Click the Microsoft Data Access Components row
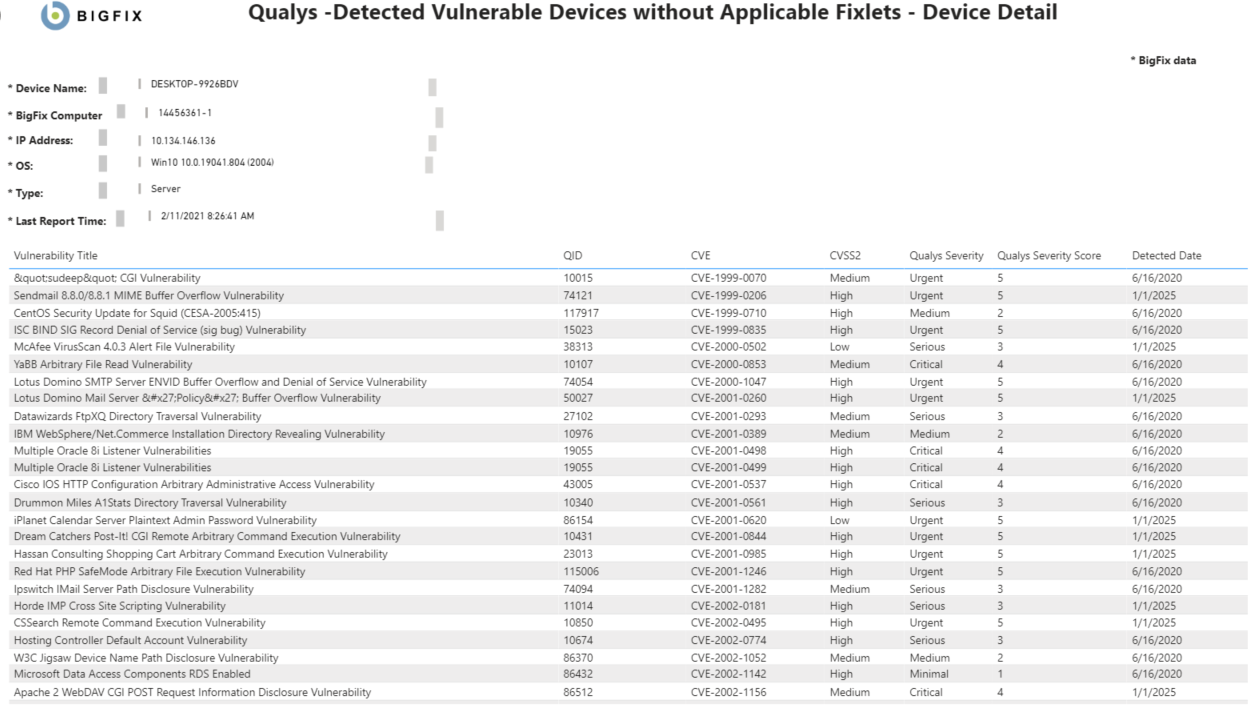The height and width of the screenshot is (725, 1260). [x=132, y=675]
